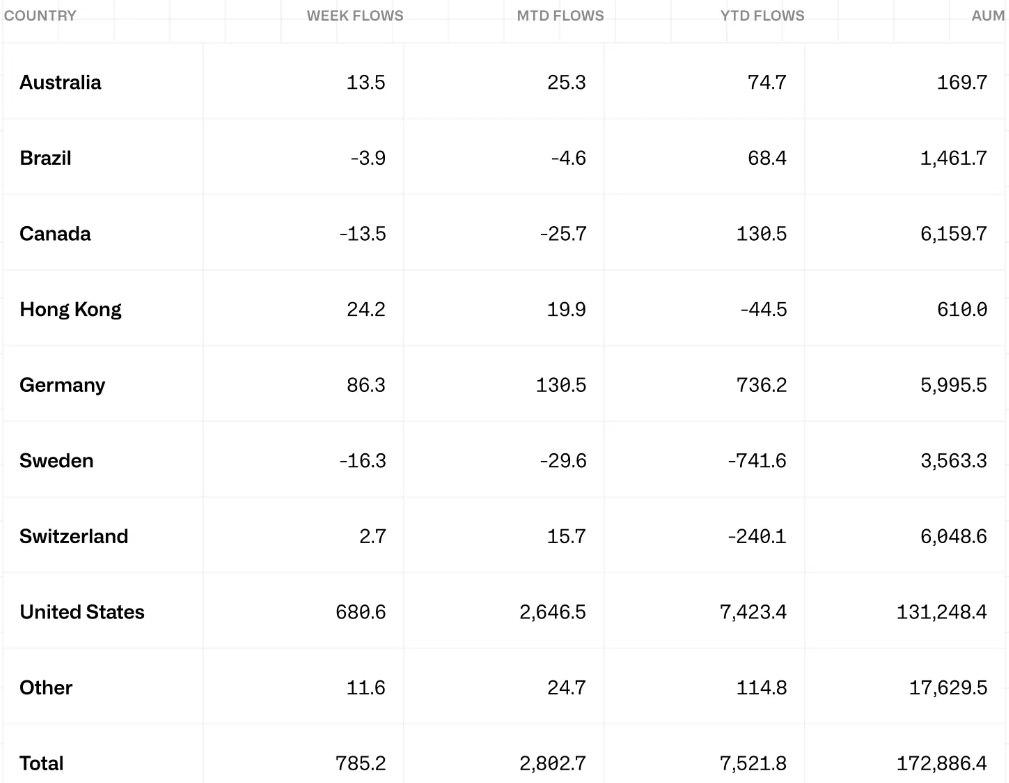Click the MTD FLOWS column header
Viewport: 1009px width, 783px height.
pyautogui.click(x=560, y=15)
